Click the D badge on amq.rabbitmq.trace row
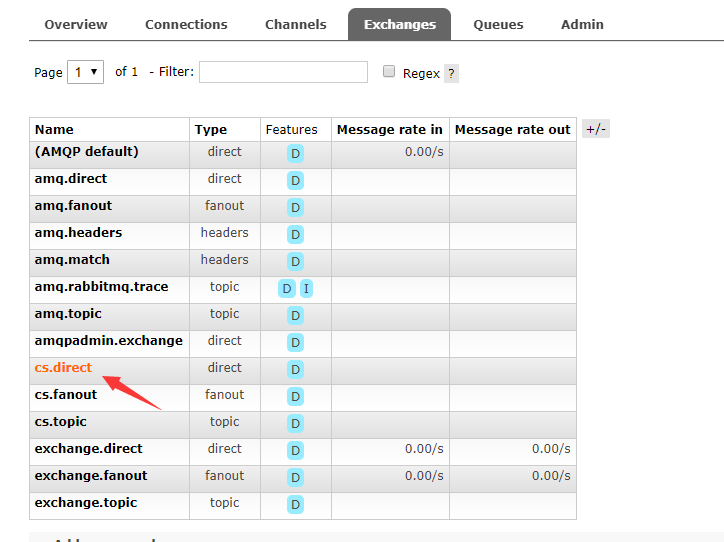 [x=287, y=289]
